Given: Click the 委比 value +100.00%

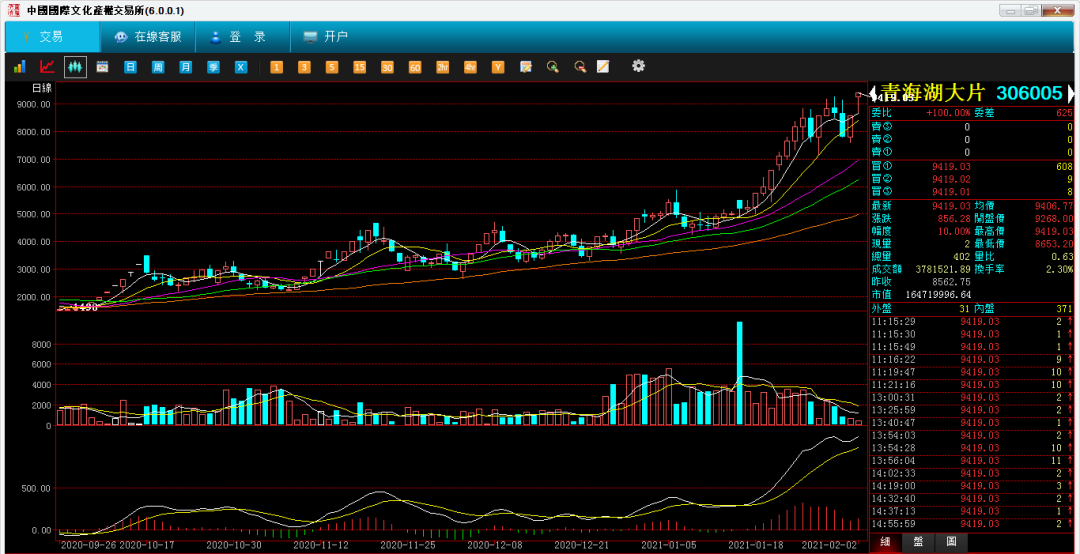Looking at the screenshot, I should 948,112.
